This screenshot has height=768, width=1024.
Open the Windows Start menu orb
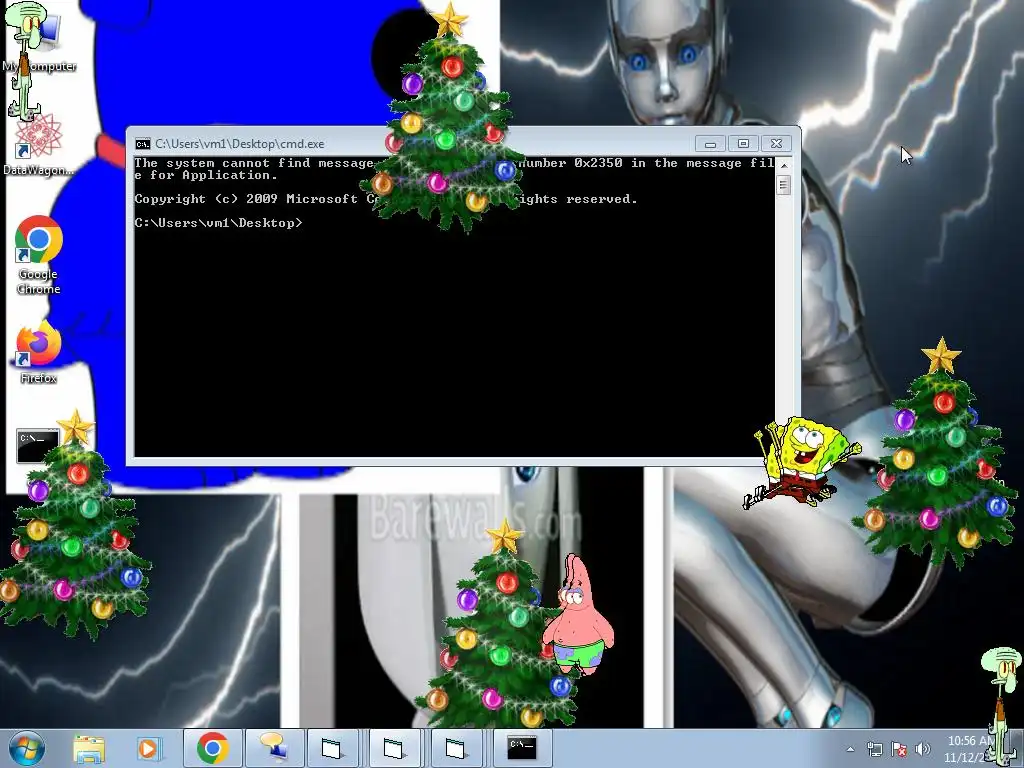pyautogui.click(x=27, y=748)
